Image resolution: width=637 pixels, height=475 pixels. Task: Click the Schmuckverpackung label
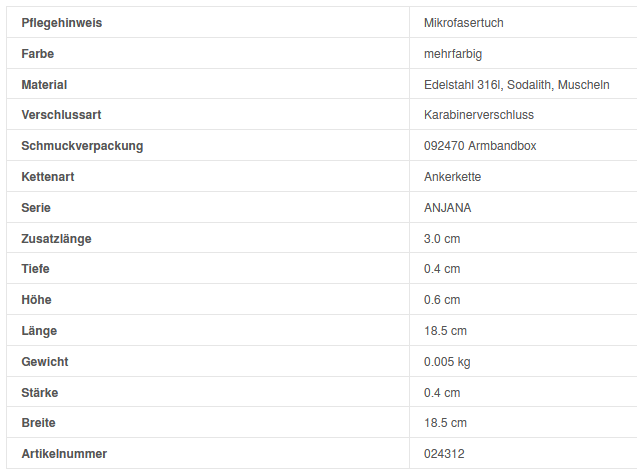[82, 146]
